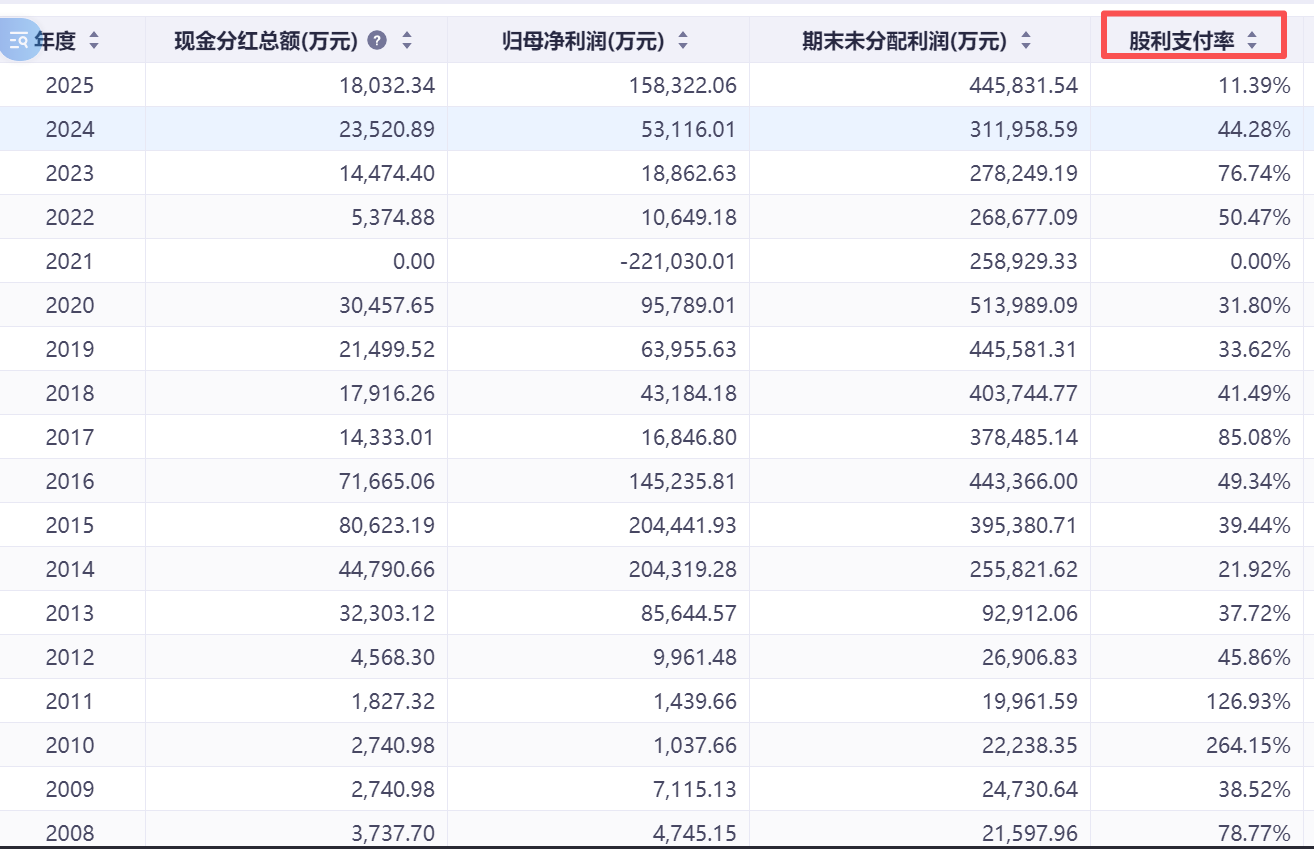Click help icon beside 现金分红总额

point(377,41)
